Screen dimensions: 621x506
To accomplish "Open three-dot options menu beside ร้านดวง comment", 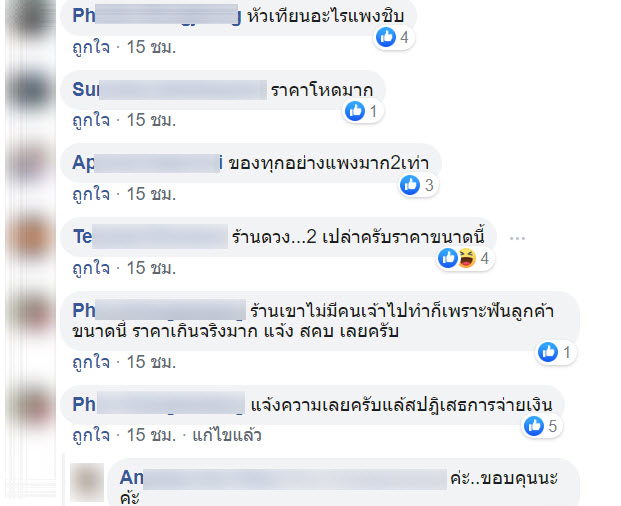I will point(517,238).
